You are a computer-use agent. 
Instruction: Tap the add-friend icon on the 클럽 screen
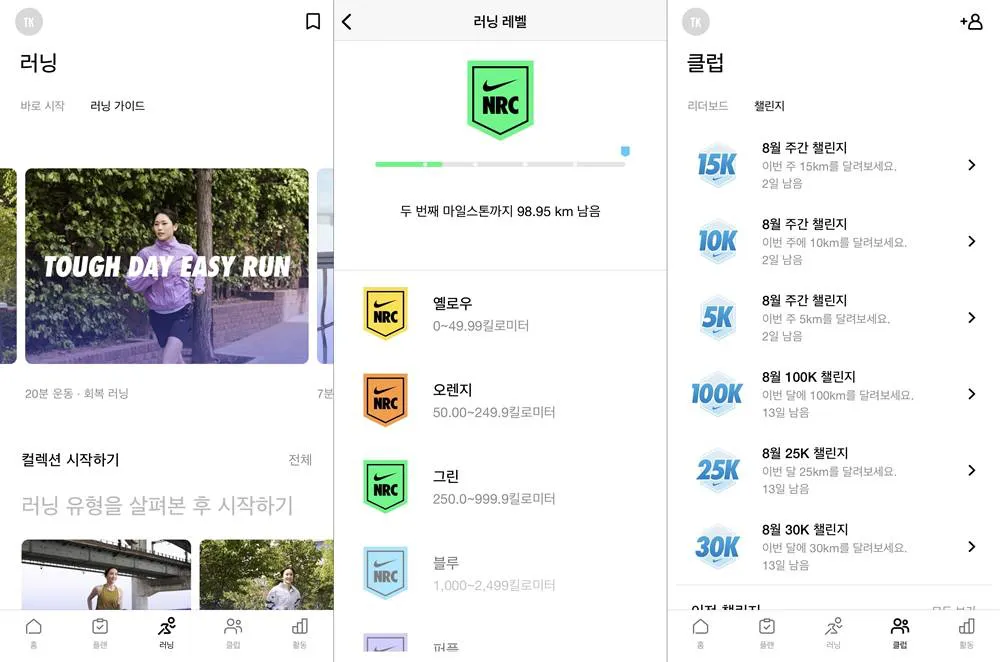[x=970, y=20]
